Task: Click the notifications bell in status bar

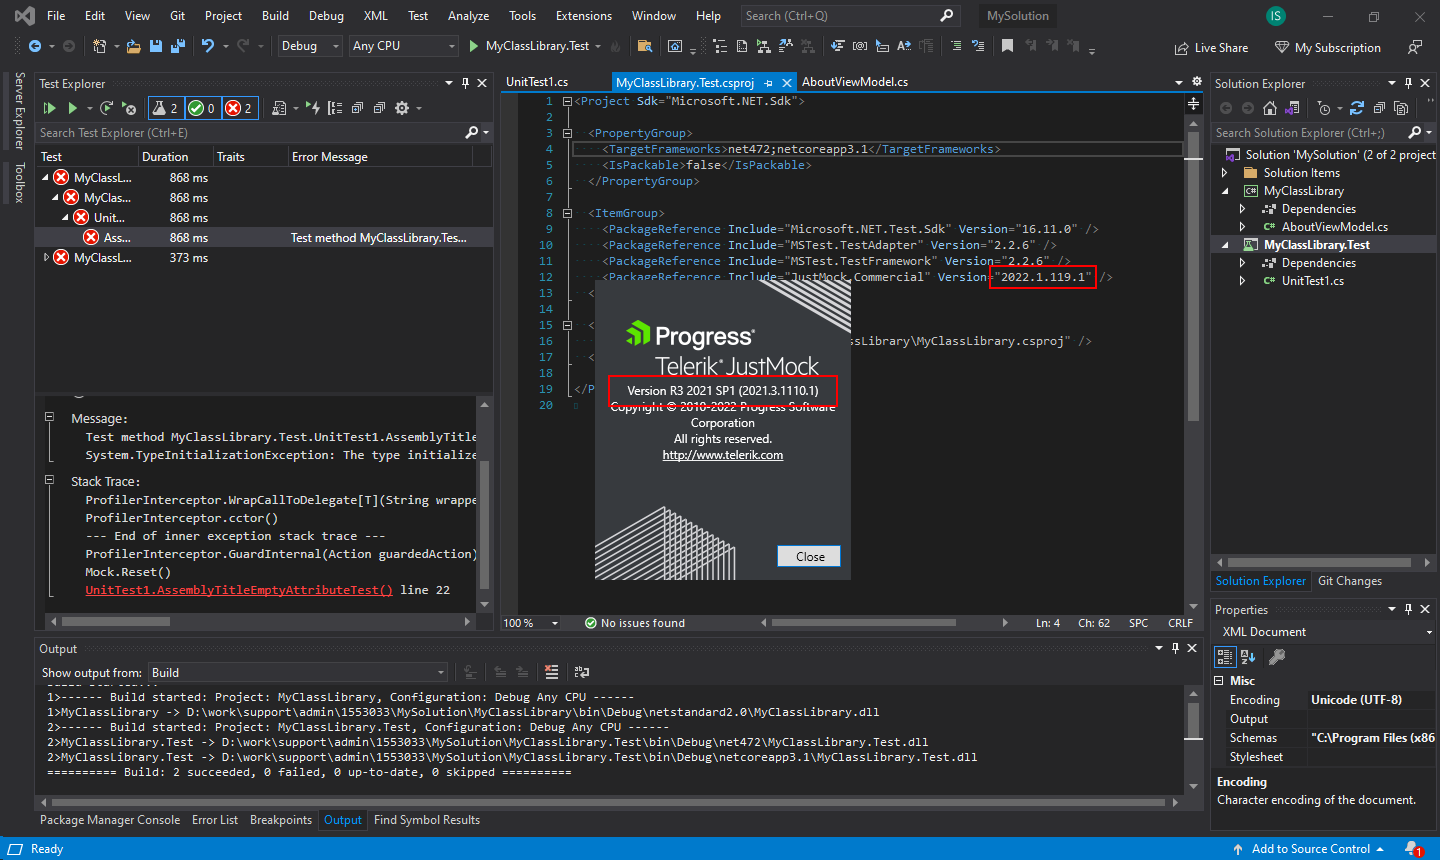Action: tap(1413, 849)
